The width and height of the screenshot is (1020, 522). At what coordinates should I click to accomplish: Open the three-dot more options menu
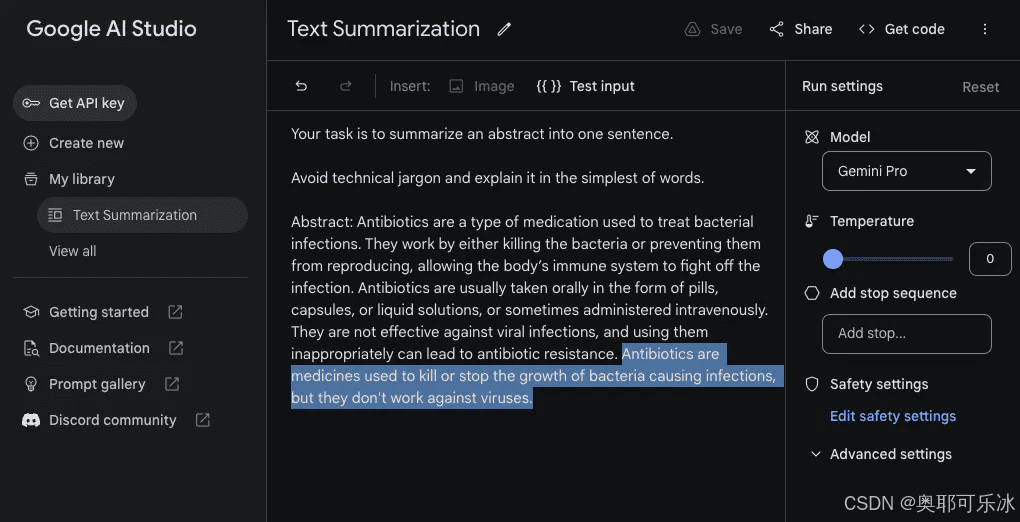point(985,29)
